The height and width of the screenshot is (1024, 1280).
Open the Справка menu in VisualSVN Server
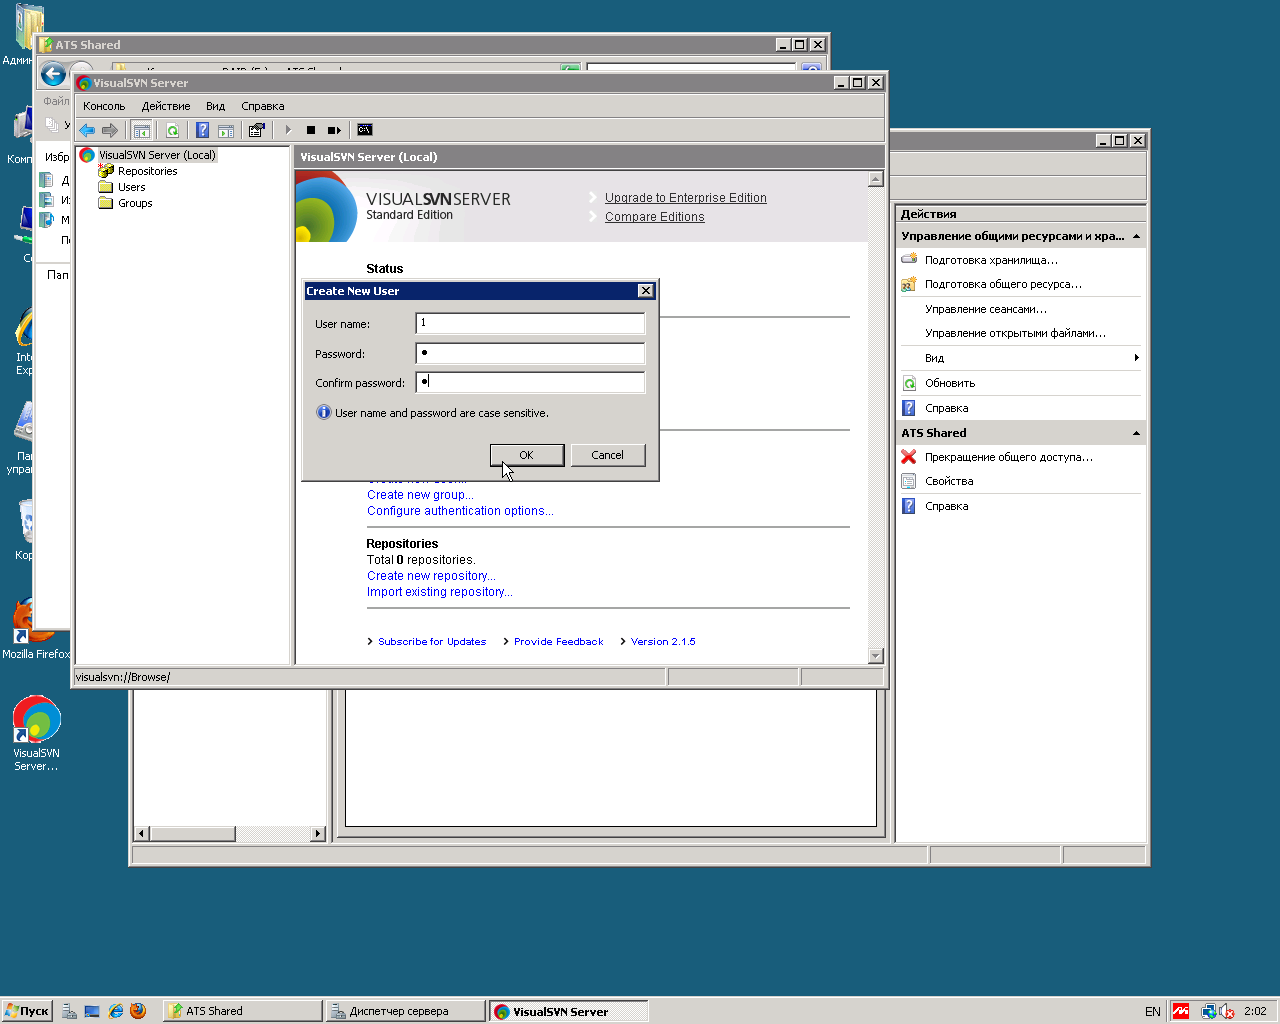[x=263, y=106]
